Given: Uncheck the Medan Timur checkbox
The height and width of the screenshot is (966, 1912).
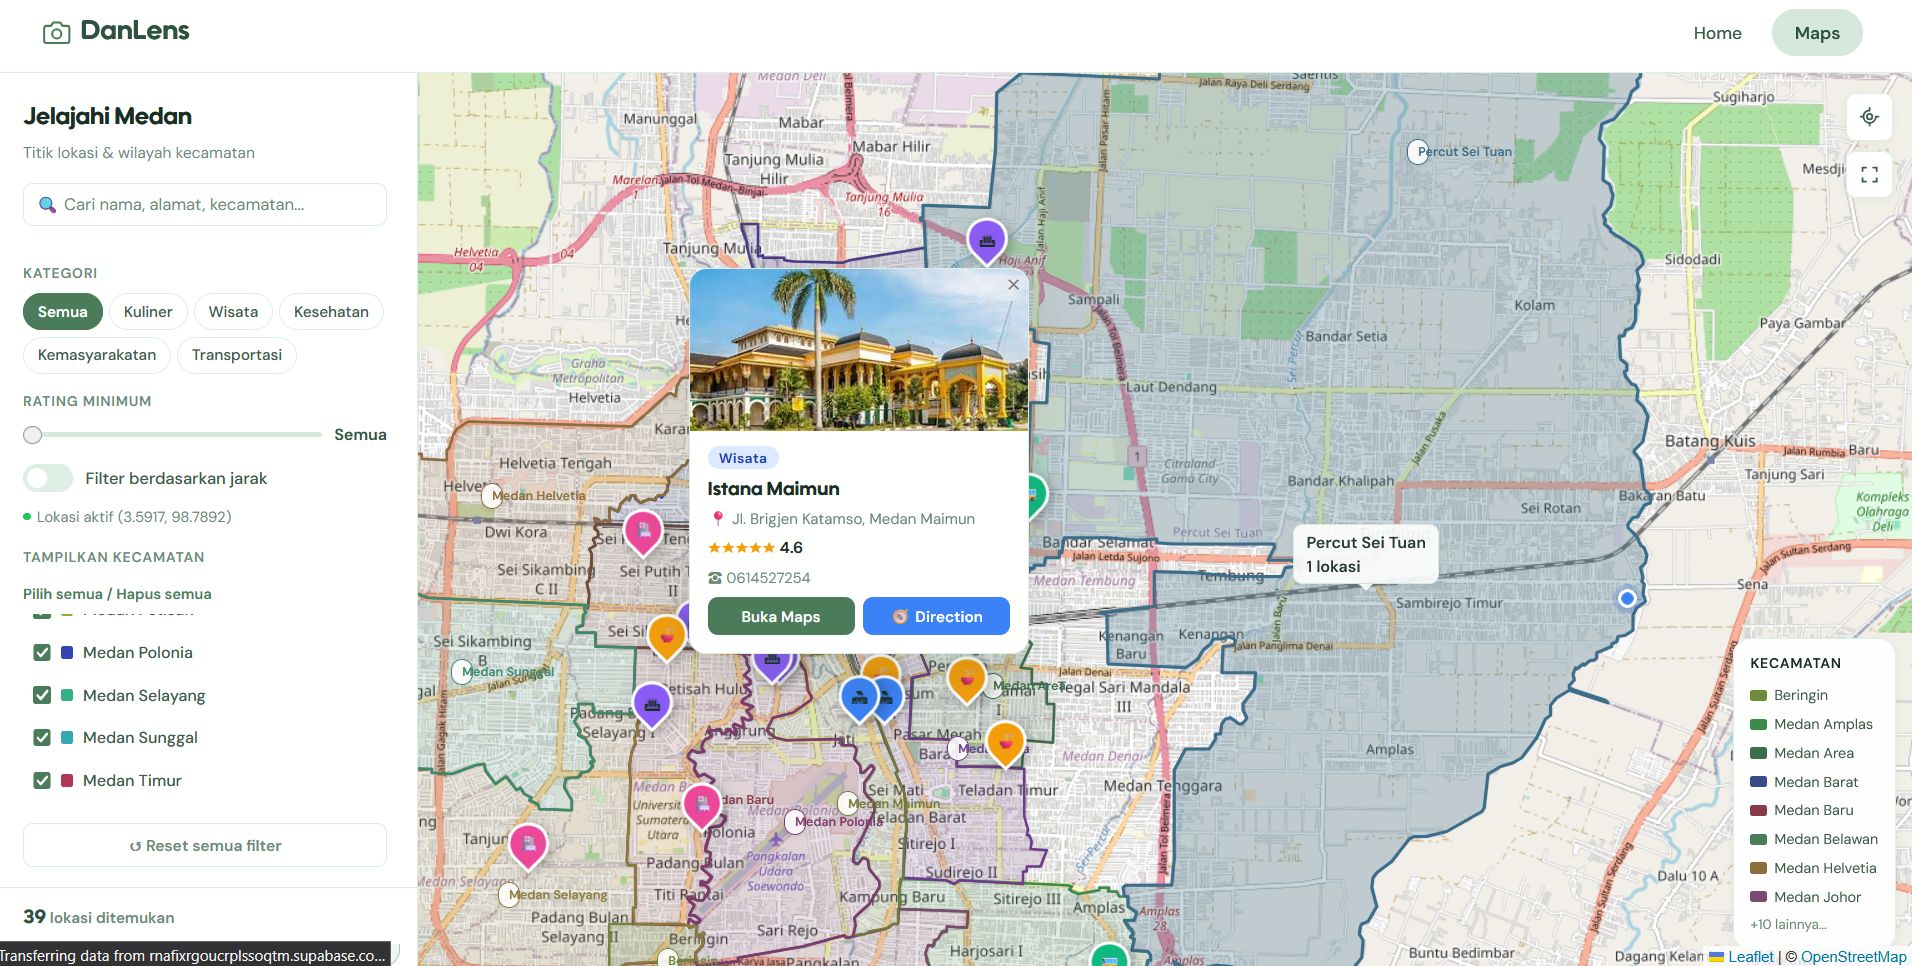Looking at the screenshot, I should (x=42, y=781).
